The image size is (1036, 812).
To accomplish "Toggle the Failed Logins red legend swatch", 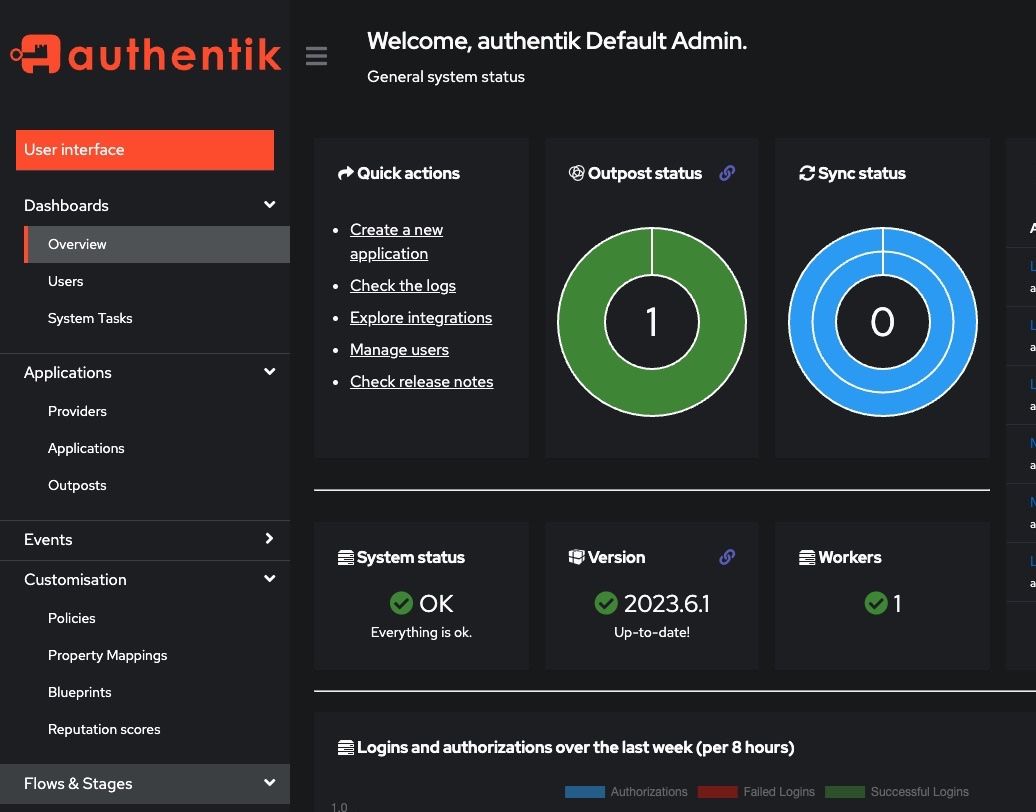I will pyautogui.click(x=718, y=792).
